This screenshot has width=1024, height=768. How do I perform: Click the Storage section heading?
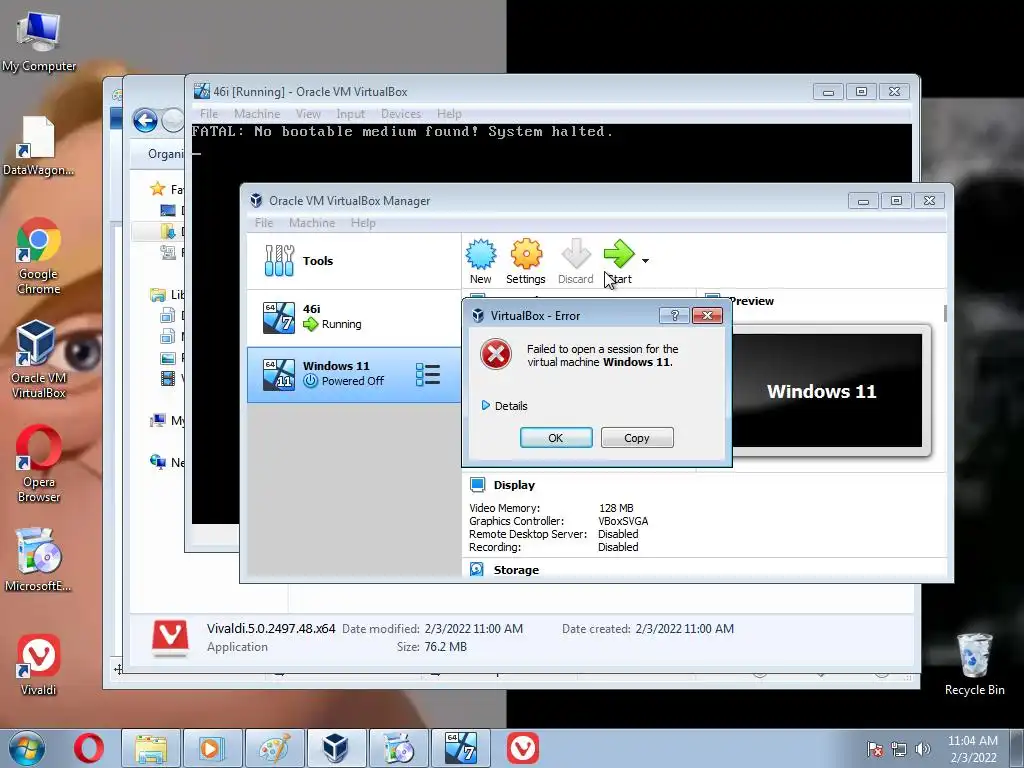tap(516, 569)
